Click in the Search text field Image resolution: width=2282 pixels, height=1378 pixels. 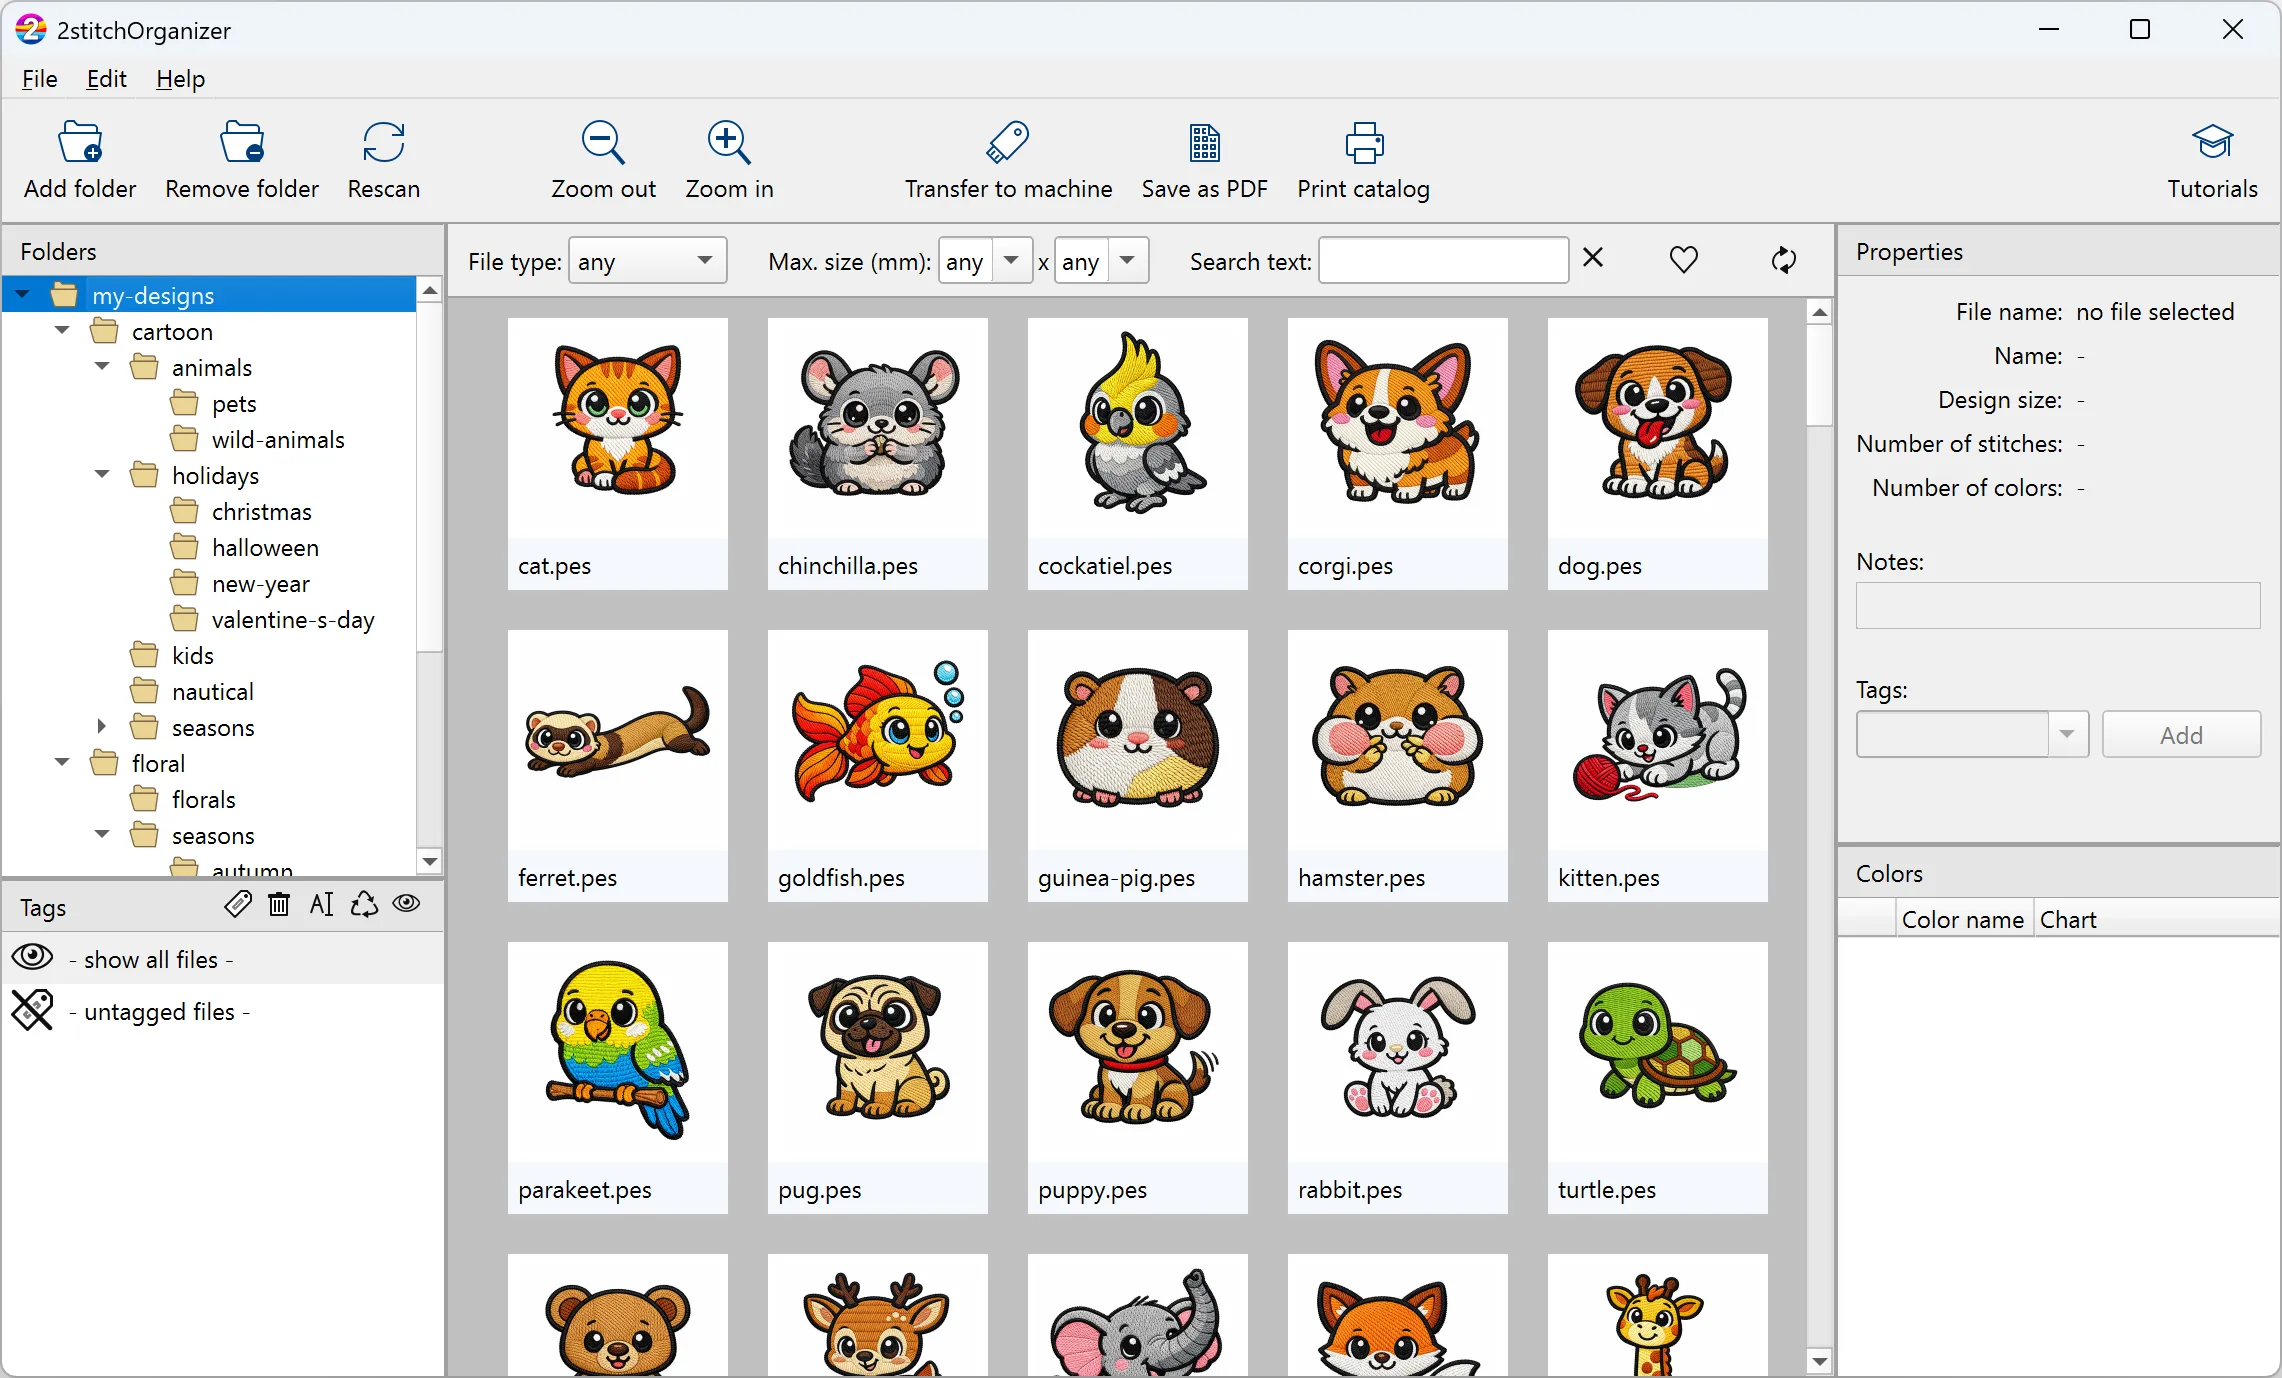1443,261
